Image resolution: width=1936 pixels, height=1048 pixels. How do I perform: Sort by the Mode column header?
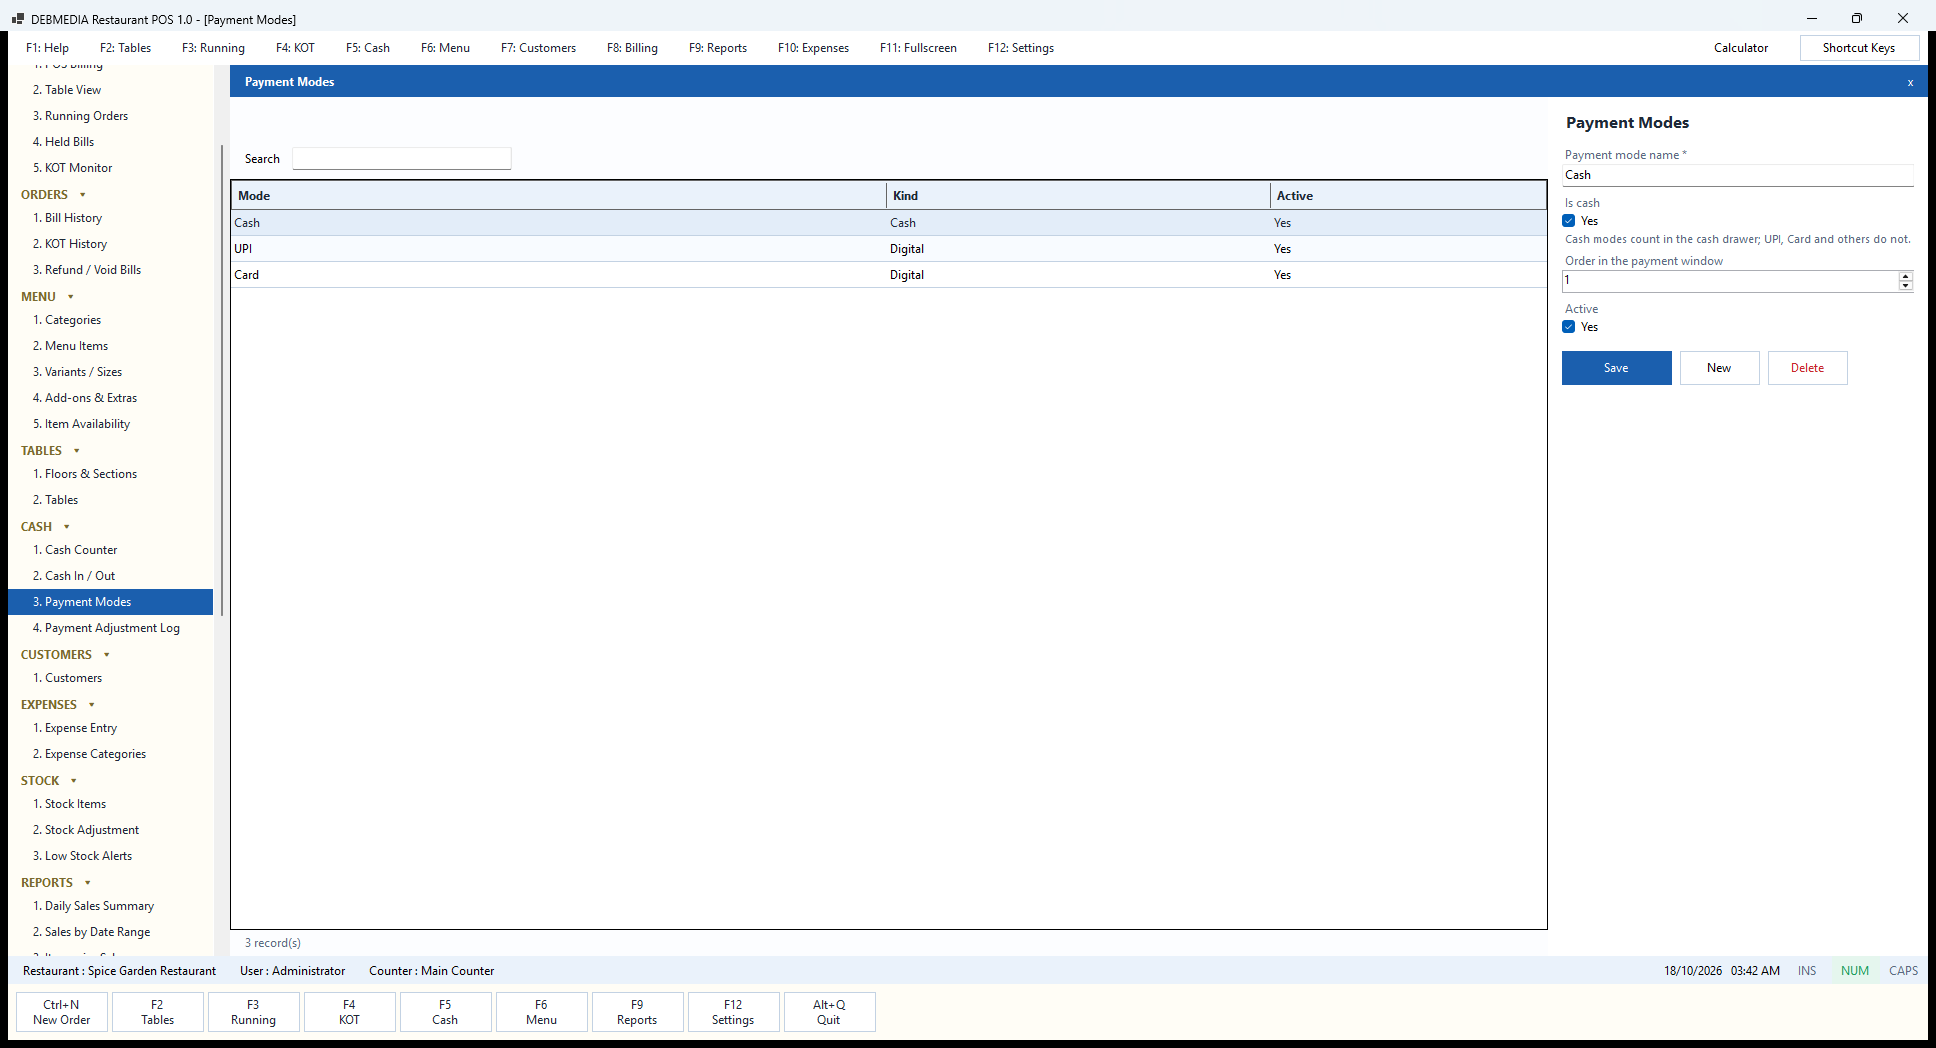coord(559,196)
